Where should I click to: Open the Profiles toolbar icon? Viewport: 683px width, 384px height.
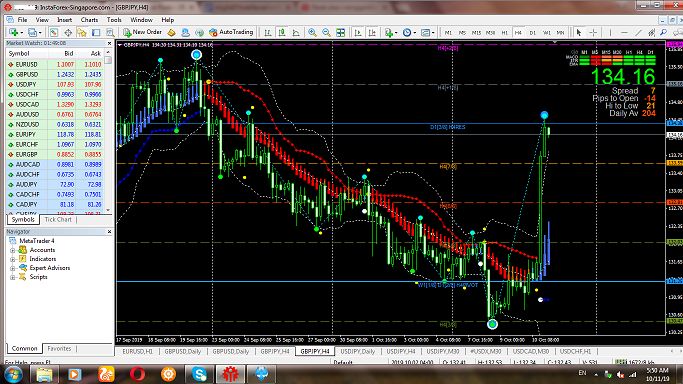(x=32, y=32)
